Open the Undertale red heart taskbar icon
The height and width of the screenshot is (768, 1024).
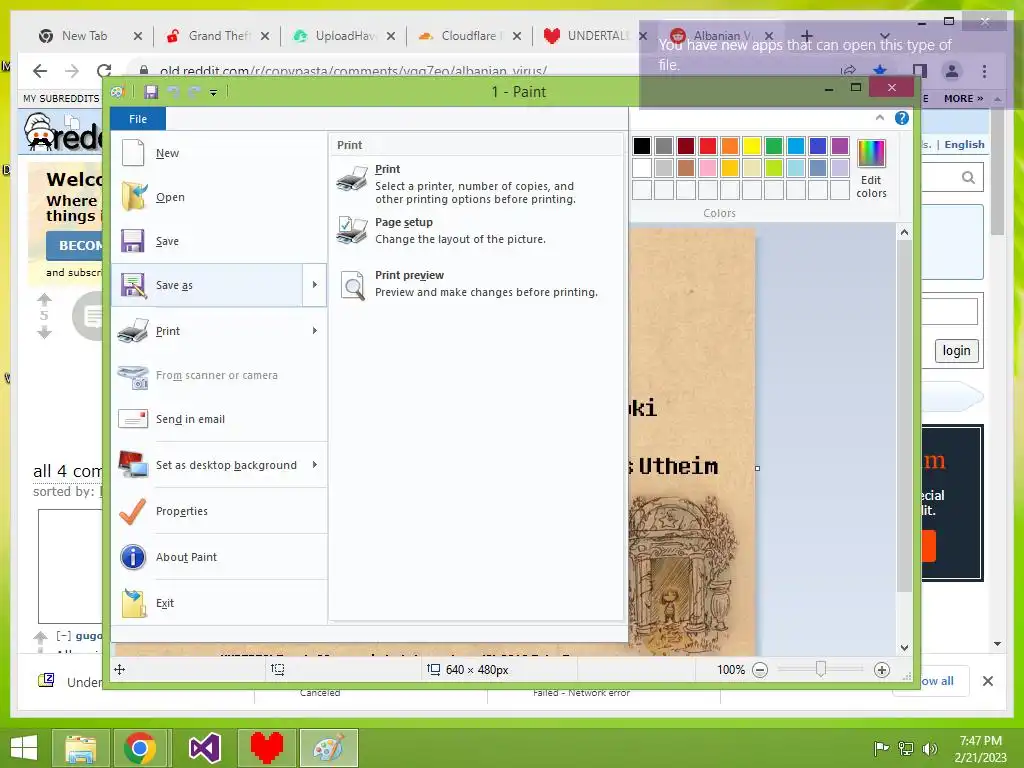click(266, 748)
